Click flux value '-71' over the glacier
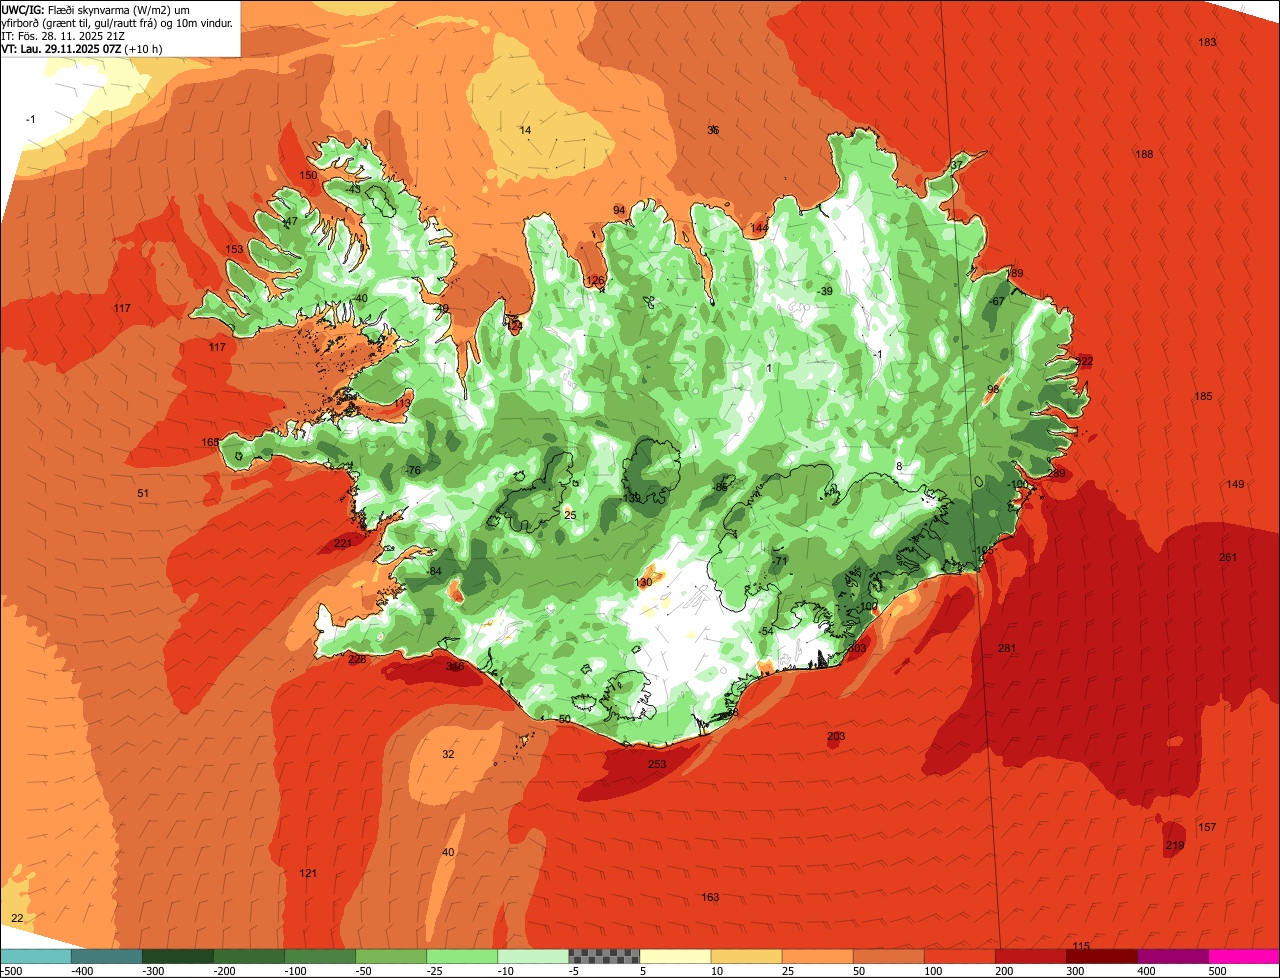 [781, 560]
